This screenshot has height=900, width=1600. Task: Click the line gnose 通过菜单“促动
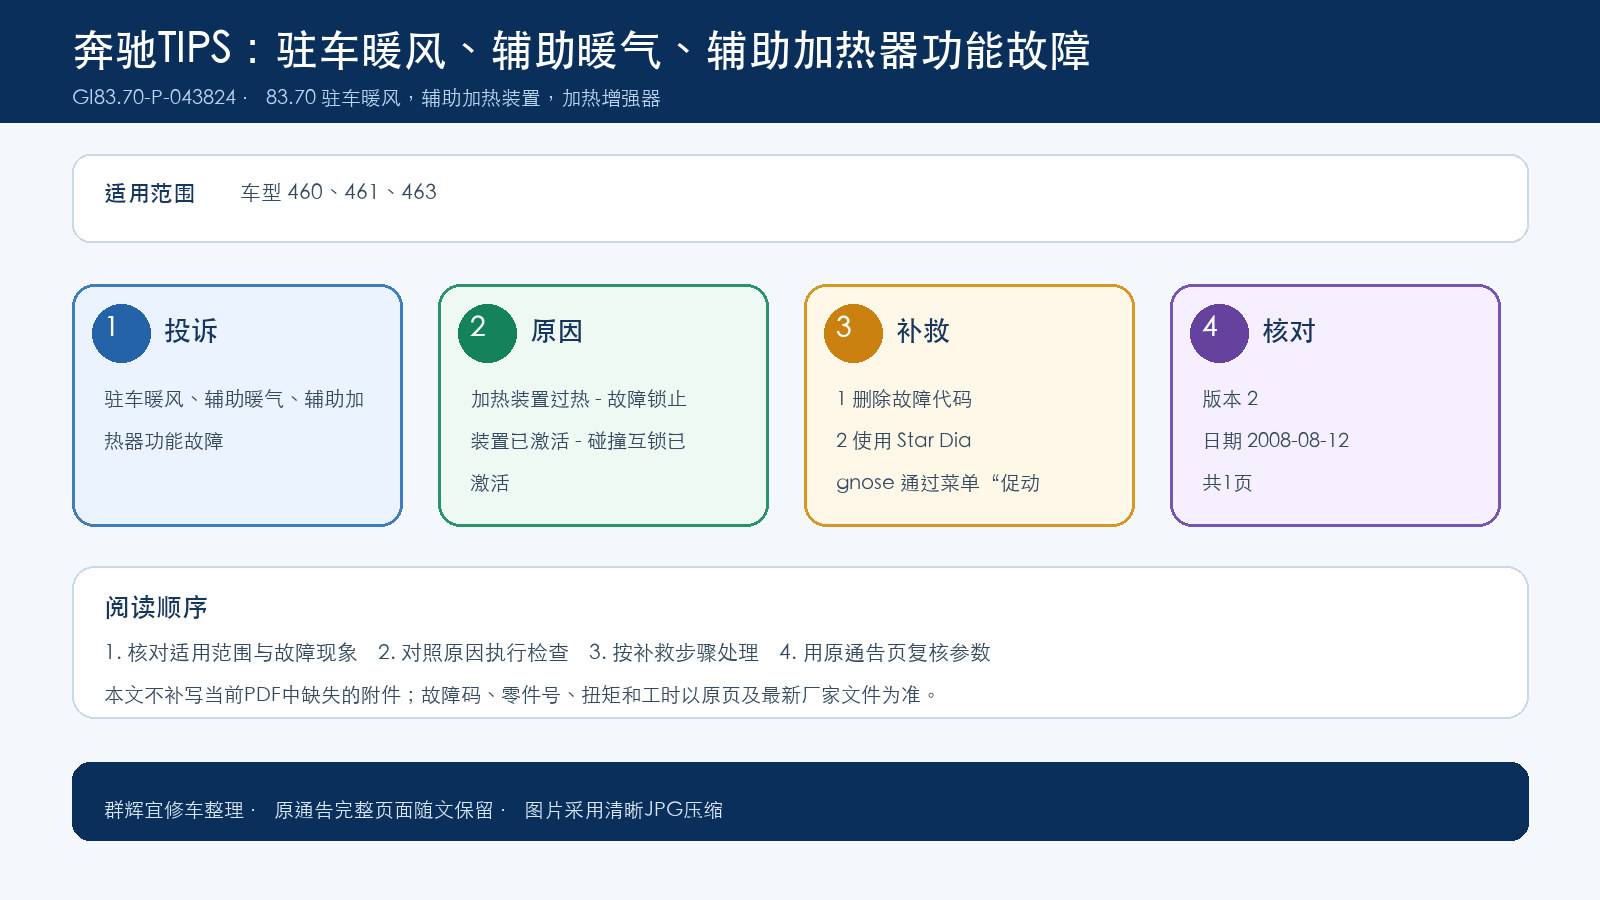point(938,483)
